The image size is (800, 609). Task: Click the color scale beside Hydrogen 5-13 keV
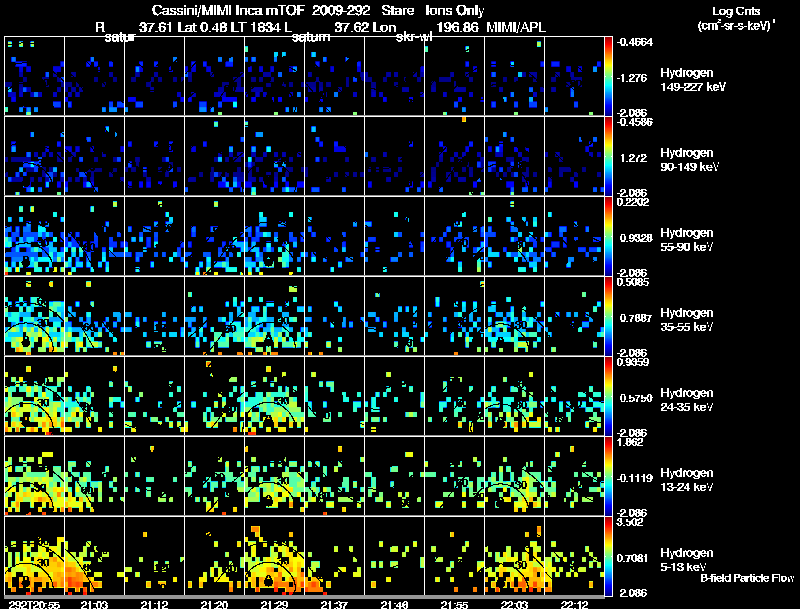pos(608,556)
